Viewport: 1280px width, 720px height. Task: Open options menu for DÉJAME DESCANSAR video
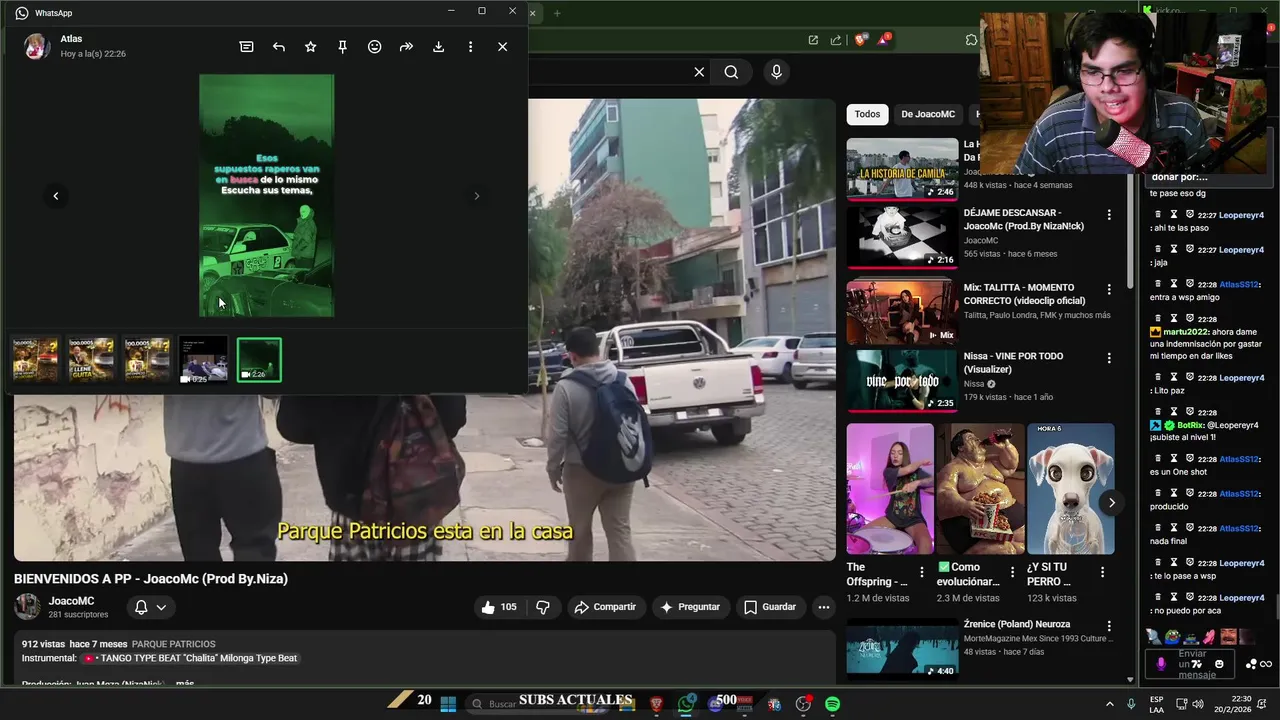1108,215
